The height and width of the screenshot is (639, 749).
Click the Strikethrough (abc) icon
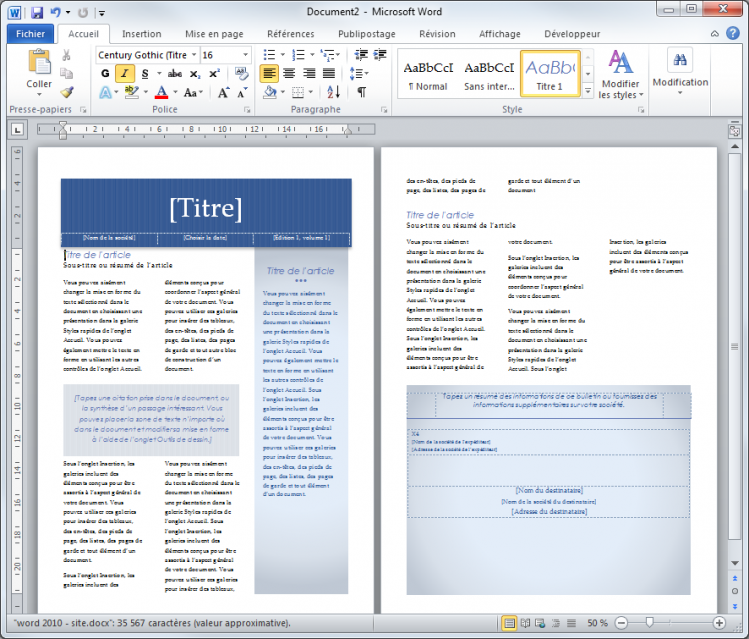coord(175,73)
